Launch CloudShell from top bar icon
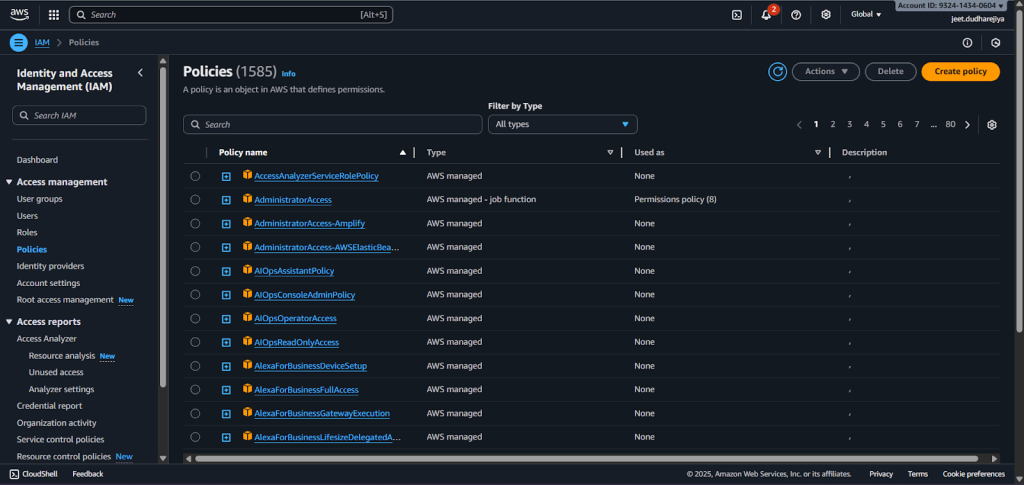Image resolution: width=1024 pixels, height=485 pixels. pos(737,14)
